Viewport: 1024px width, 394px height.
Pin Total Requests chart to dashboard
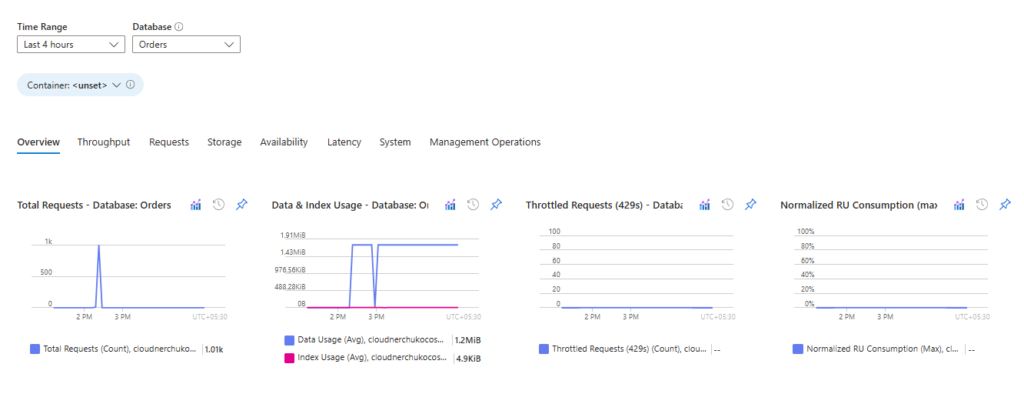[x=242, y=205]
